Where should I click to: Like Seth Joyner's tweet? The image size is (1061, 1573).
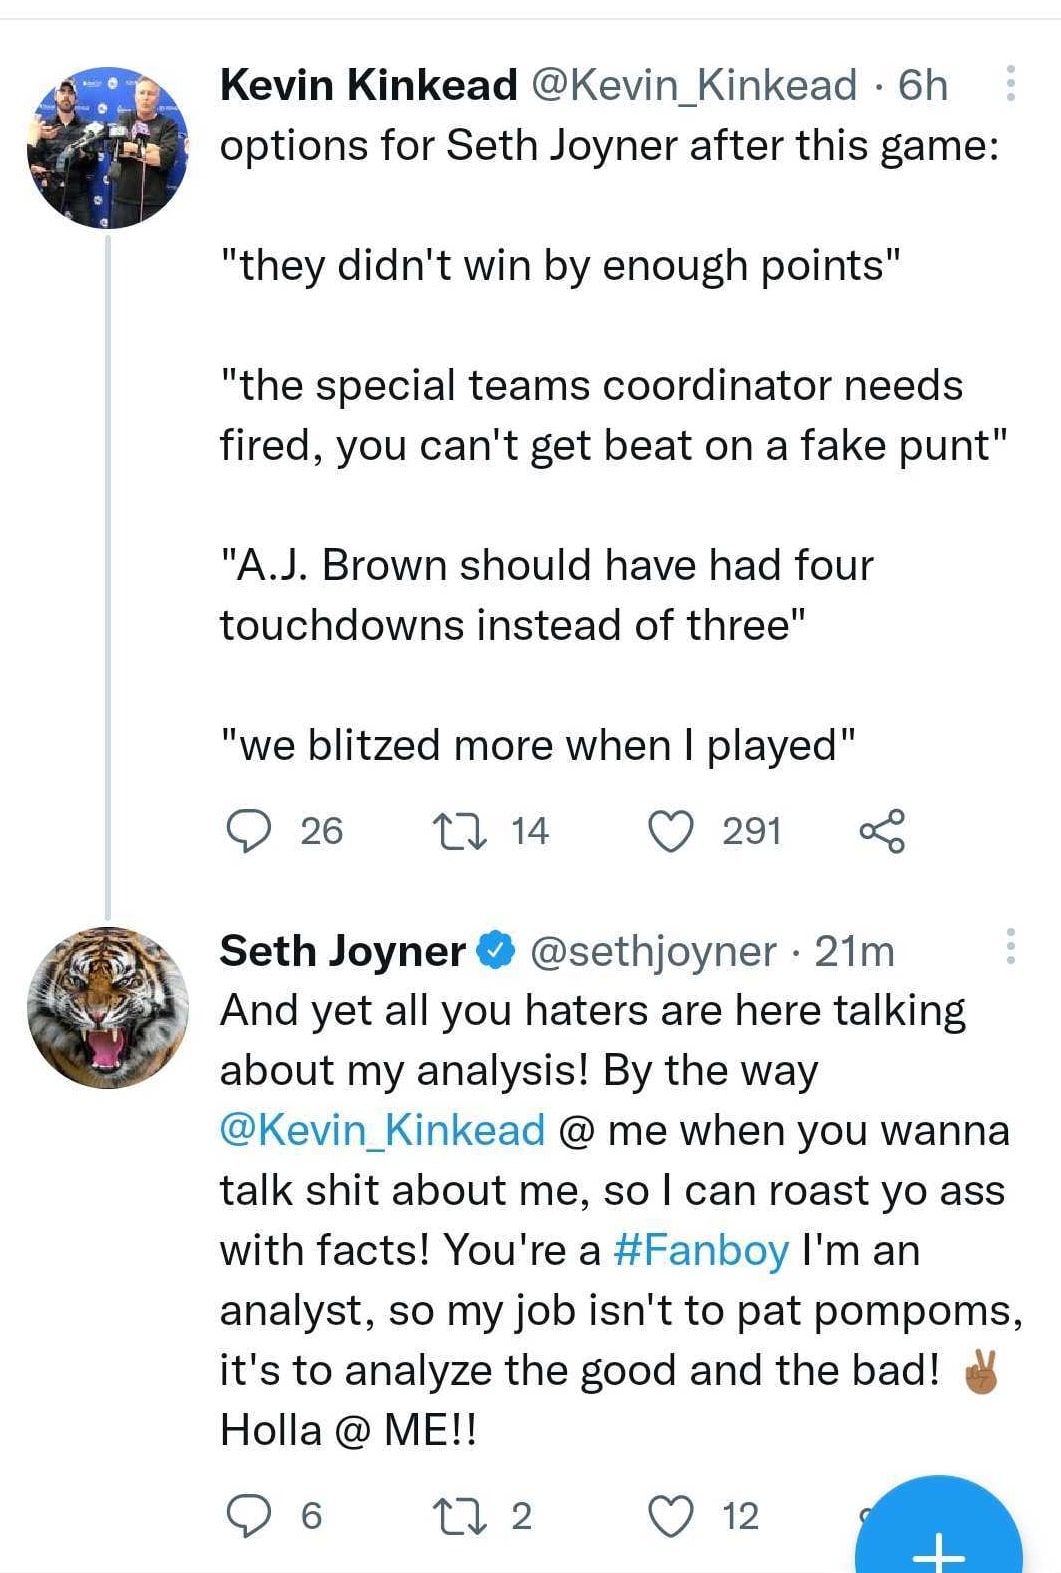(671, 1516)
